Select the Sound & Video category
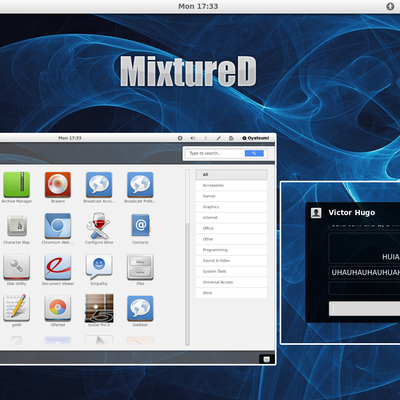400x400 pixels. click(x=231, y=260)
